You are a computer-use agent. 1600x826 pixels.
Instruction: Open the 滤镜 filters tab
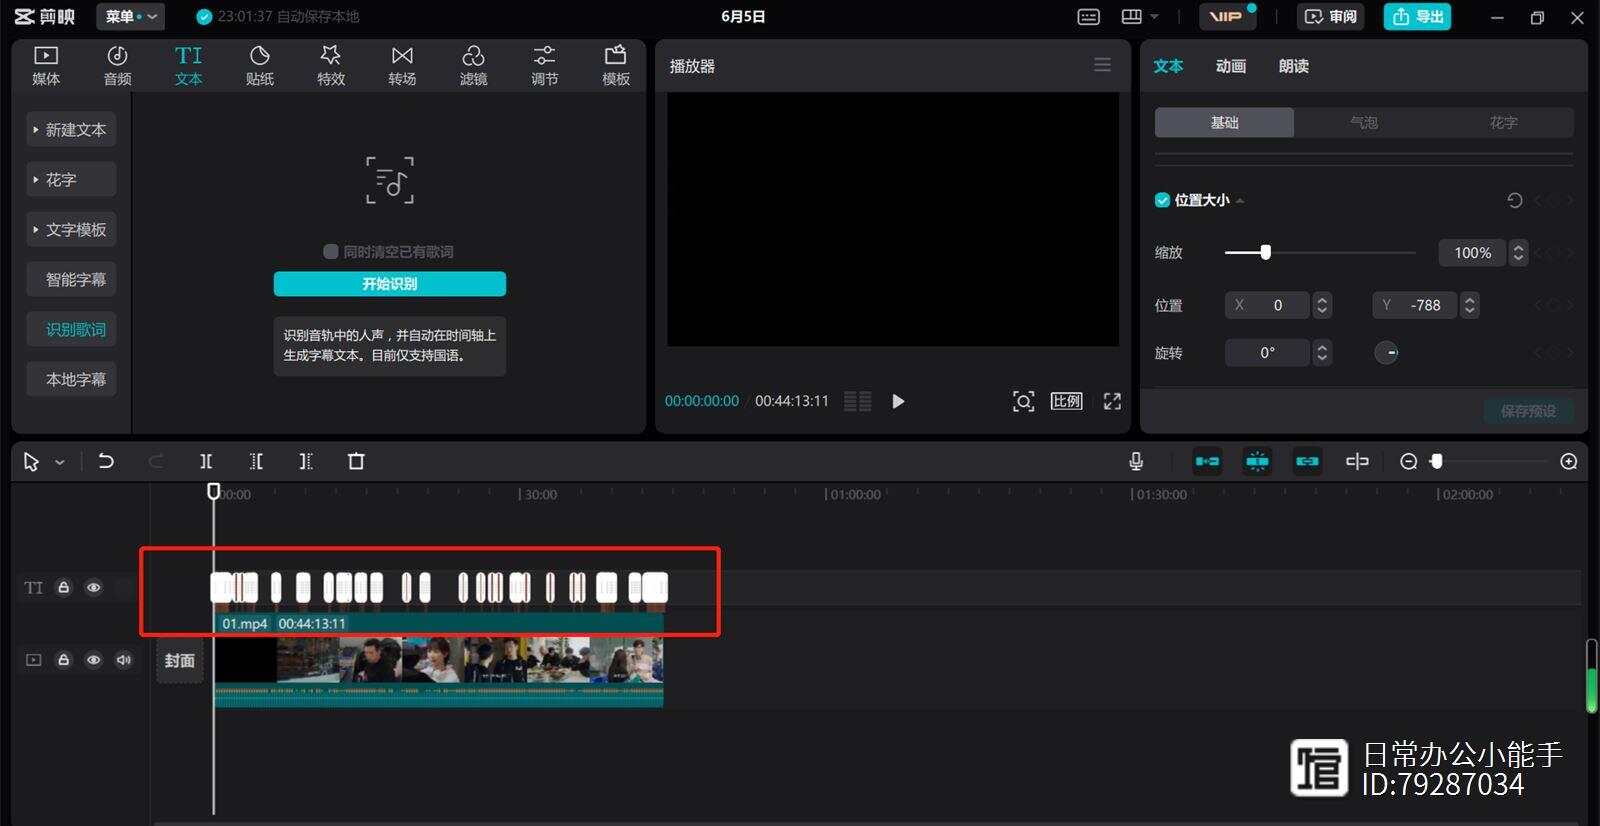[473, 65]
